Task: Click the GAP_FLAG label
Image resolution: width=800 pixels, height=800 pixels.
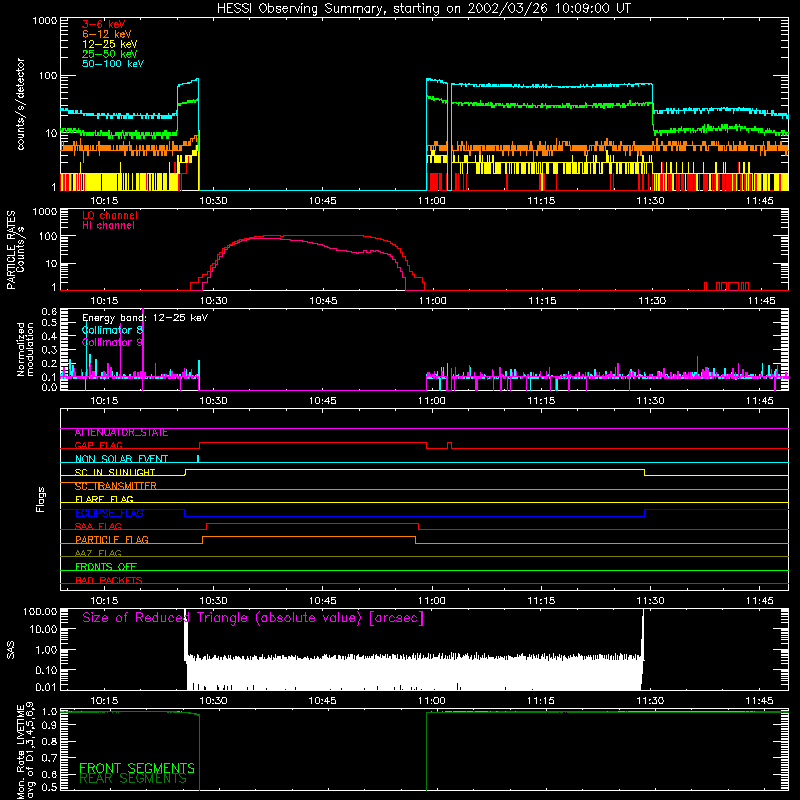Action: click(x=98, y=445)
